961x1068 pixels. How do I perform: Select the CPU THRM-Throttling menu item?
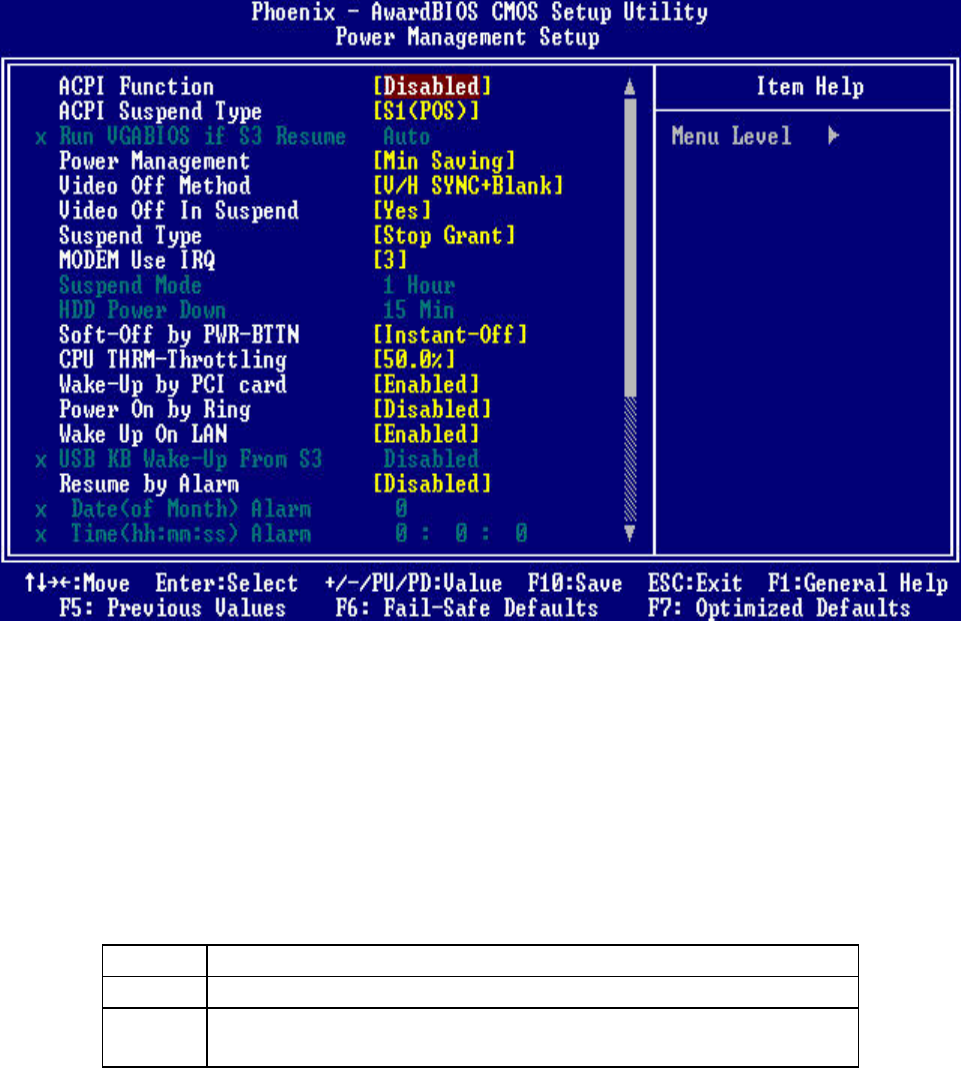(173, 359)
